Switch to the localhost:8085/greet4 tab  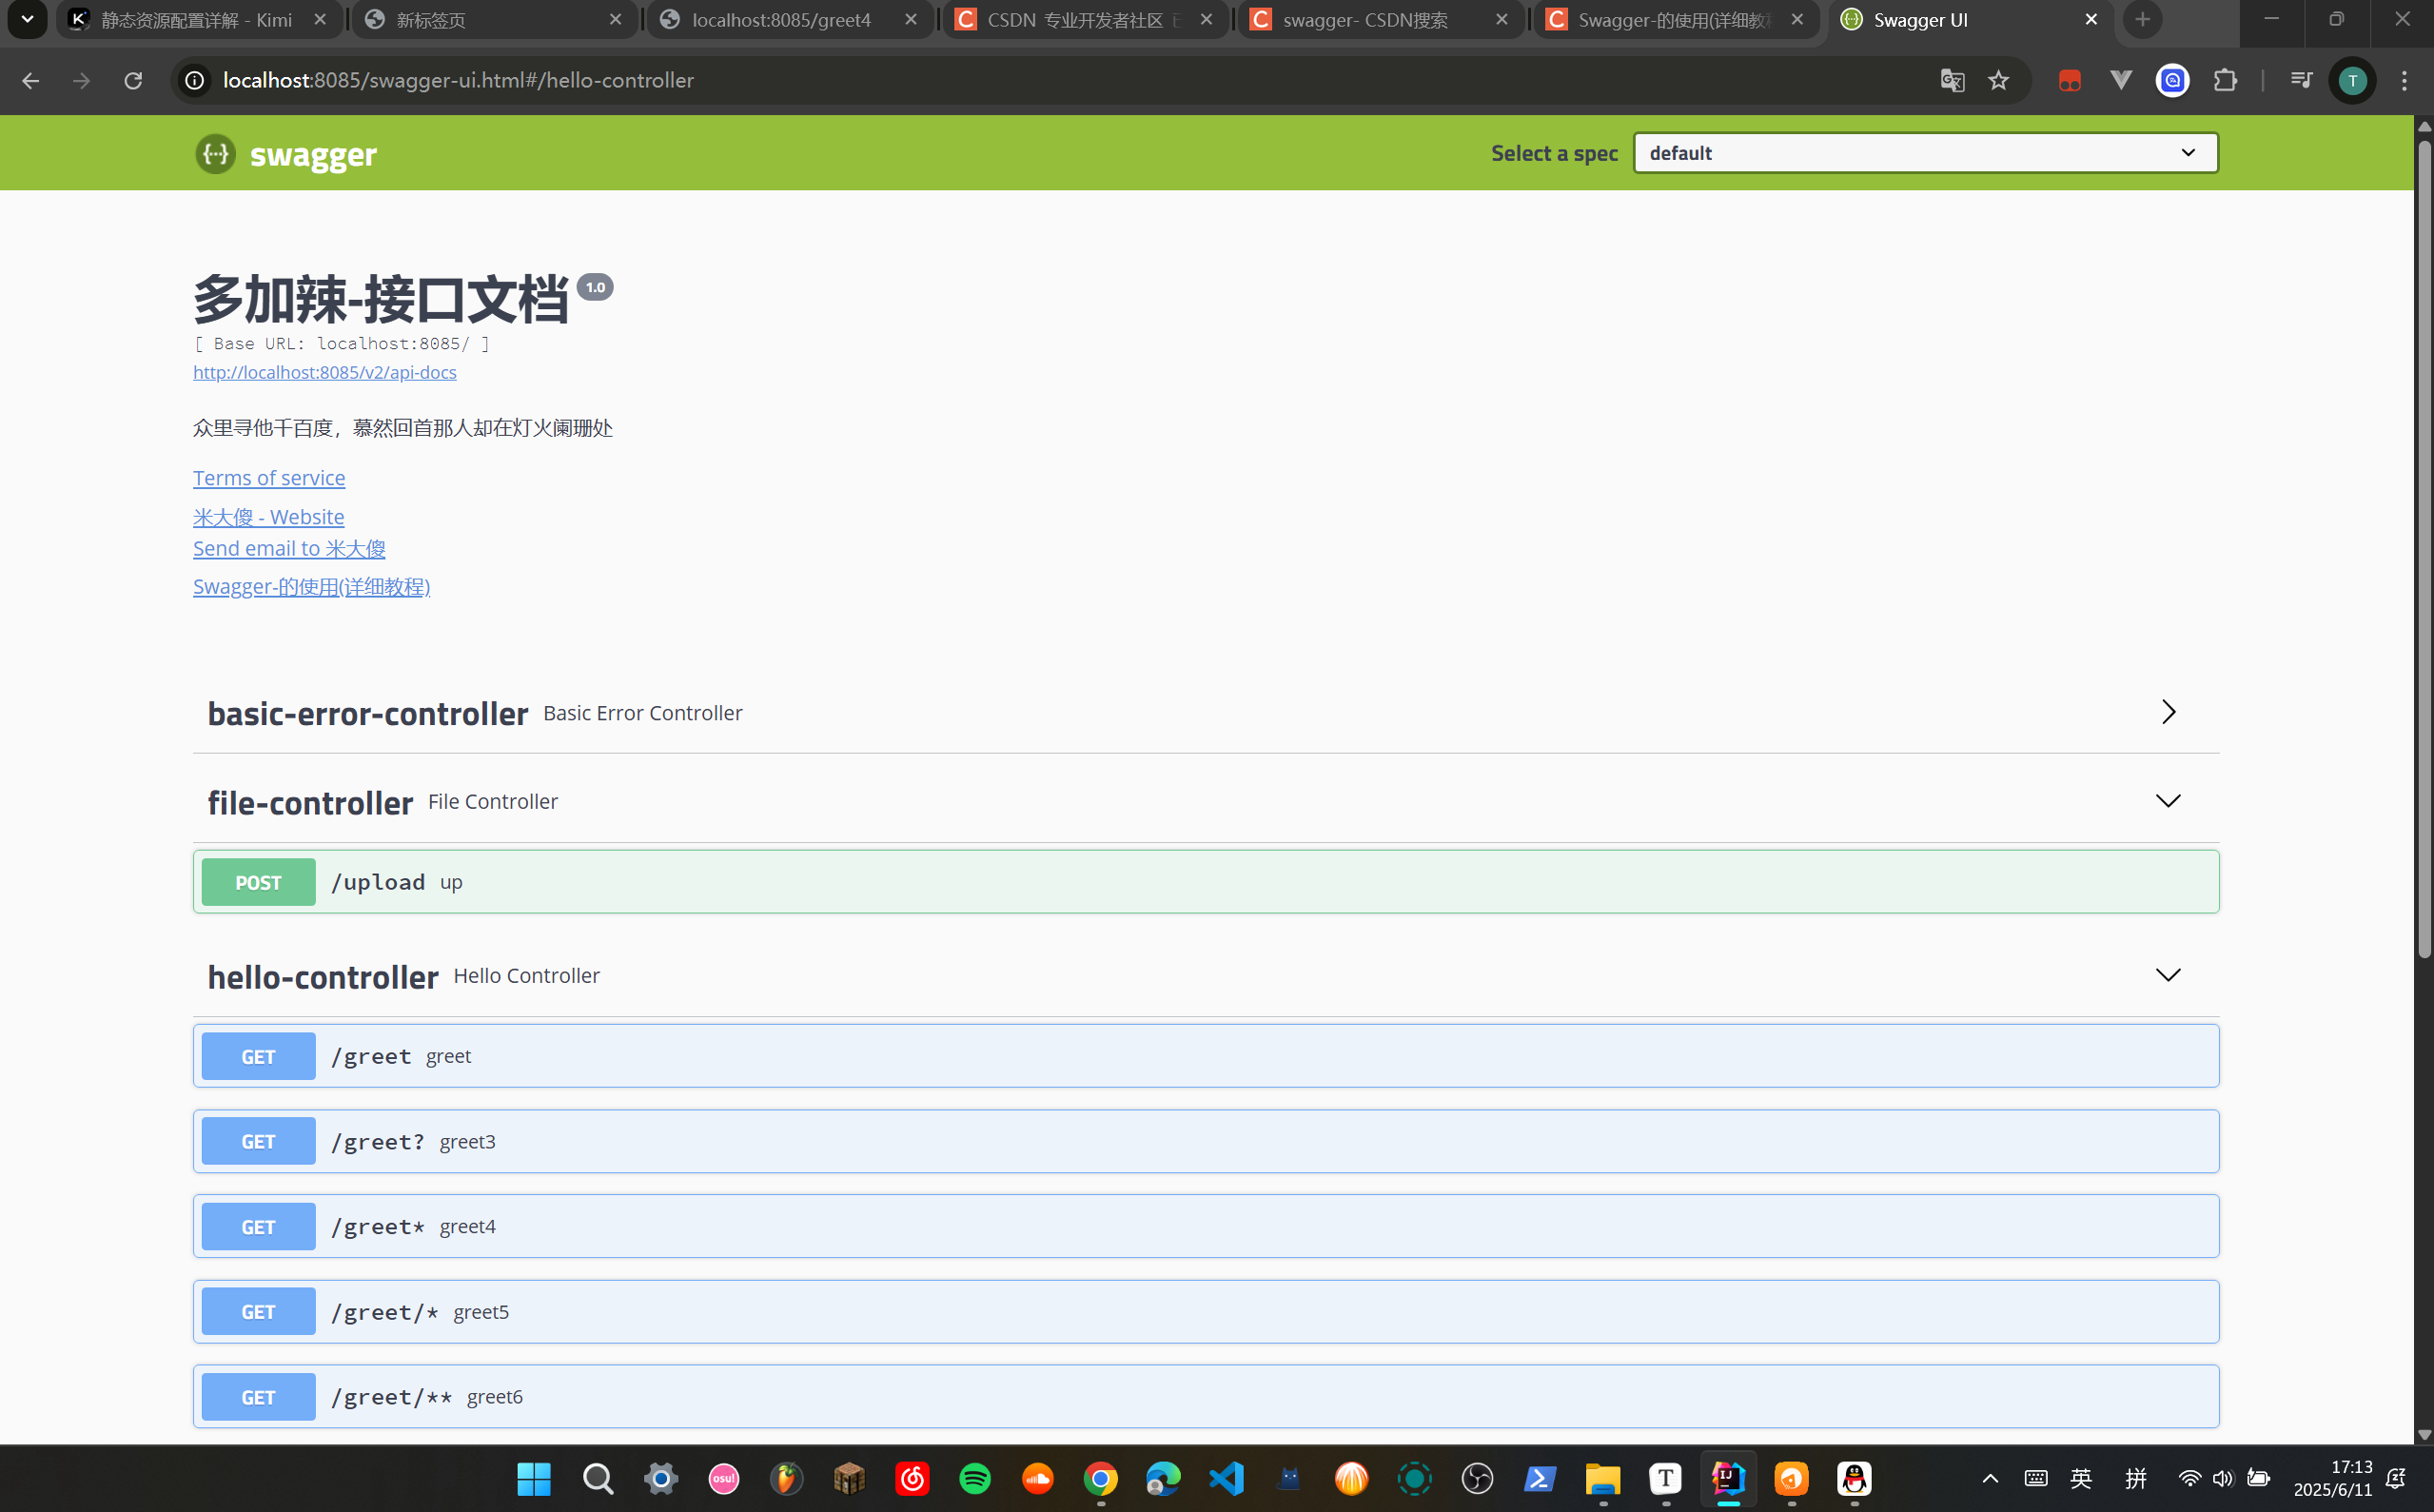[x=780, y=20]
